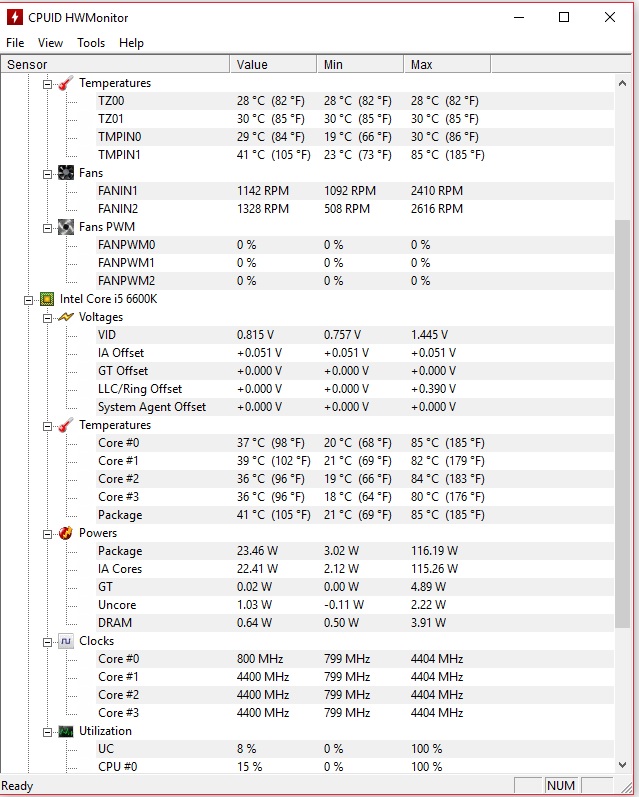Collapse the Voltages section

(47, 318)
